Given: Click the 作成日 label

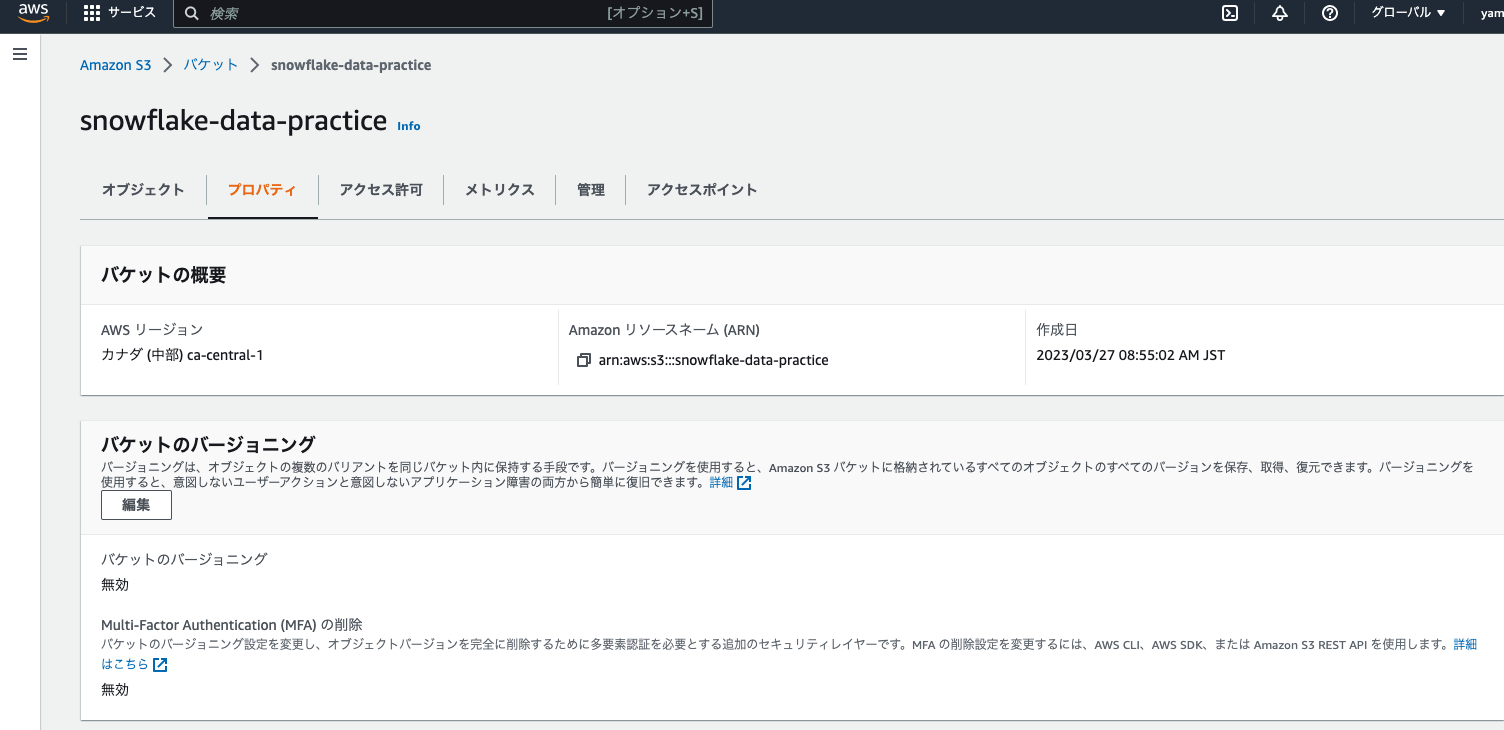Looking at the screenshot, I should pos(1057,330).
